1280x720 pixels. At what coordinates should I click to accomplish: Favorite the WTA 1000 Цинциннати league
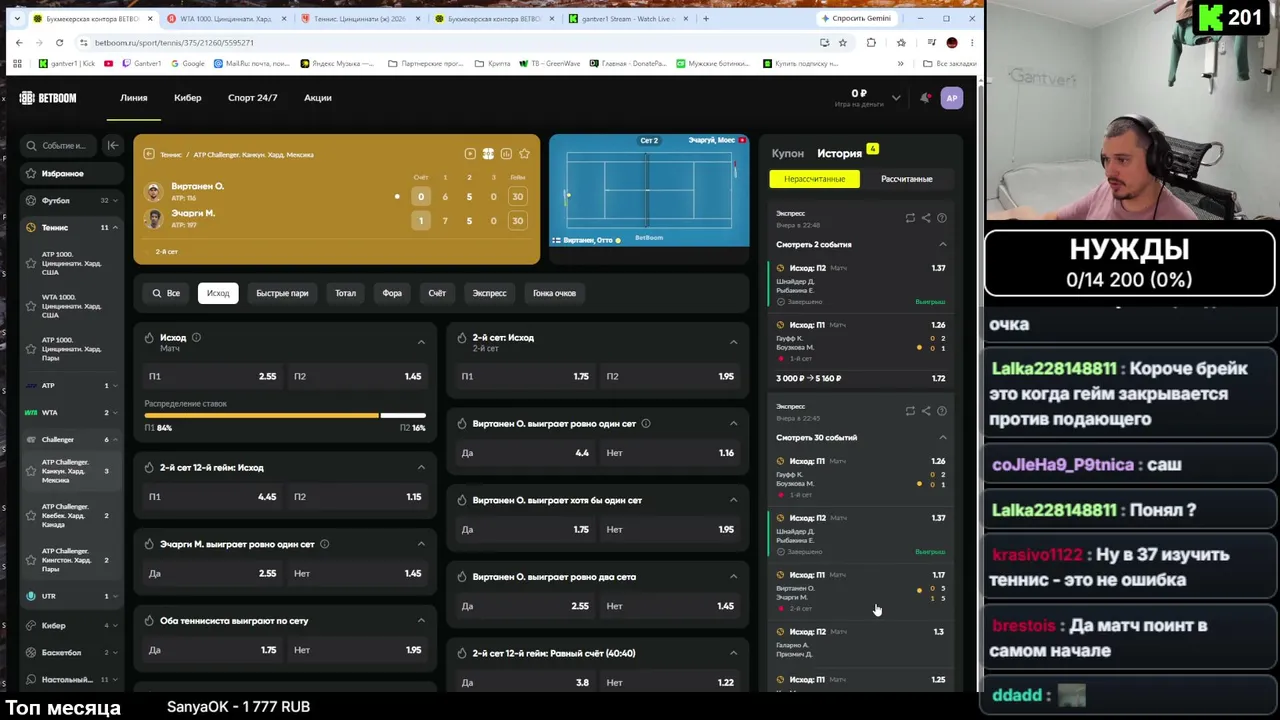click(31, 306)
